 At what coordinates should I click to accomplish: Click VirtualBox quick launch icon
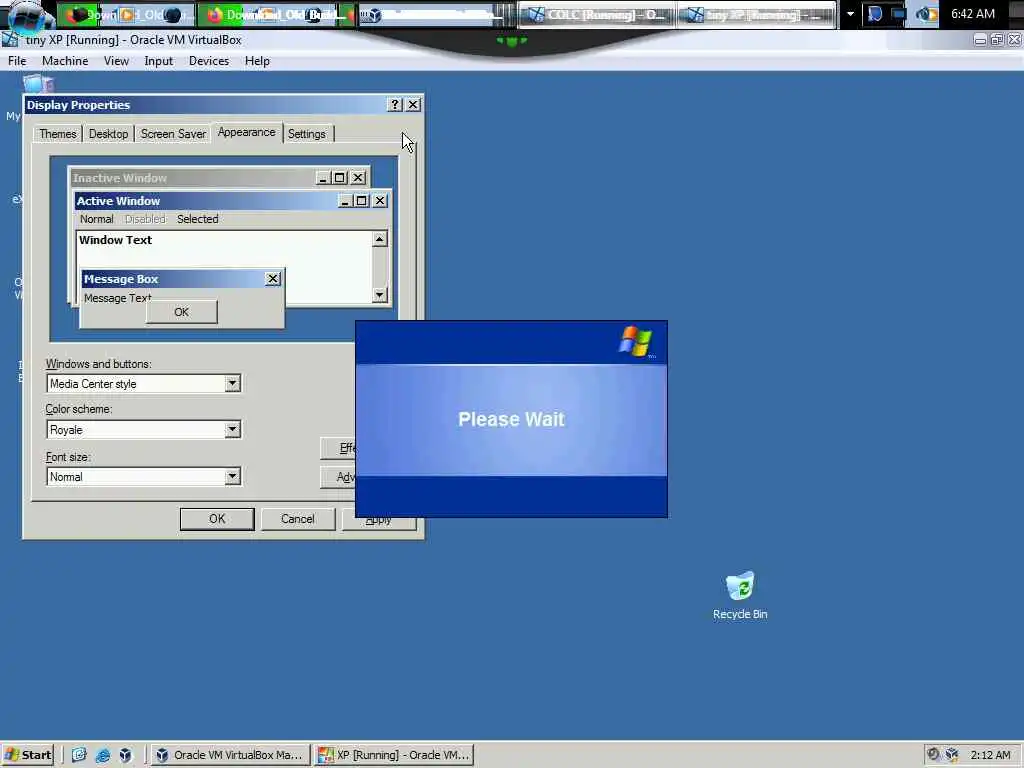[125, 755]
